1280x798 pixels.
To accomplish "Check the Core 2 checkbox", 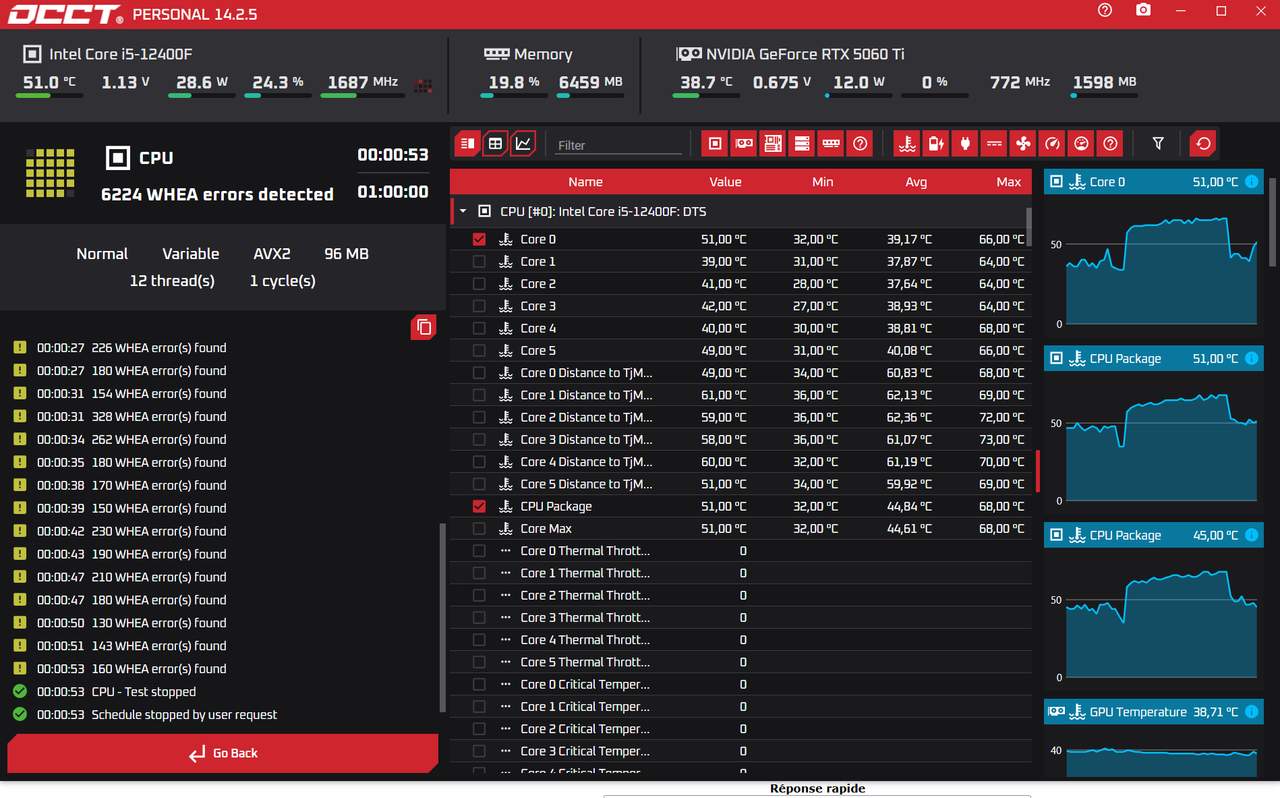I will click(x=479, y=284).
